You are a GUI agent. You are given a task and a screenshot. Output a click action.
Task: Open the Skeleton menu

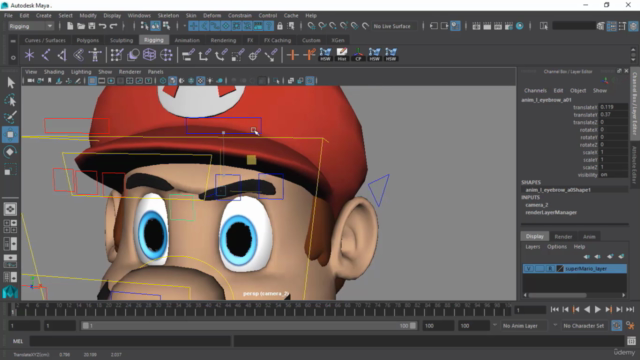[168, 16]
